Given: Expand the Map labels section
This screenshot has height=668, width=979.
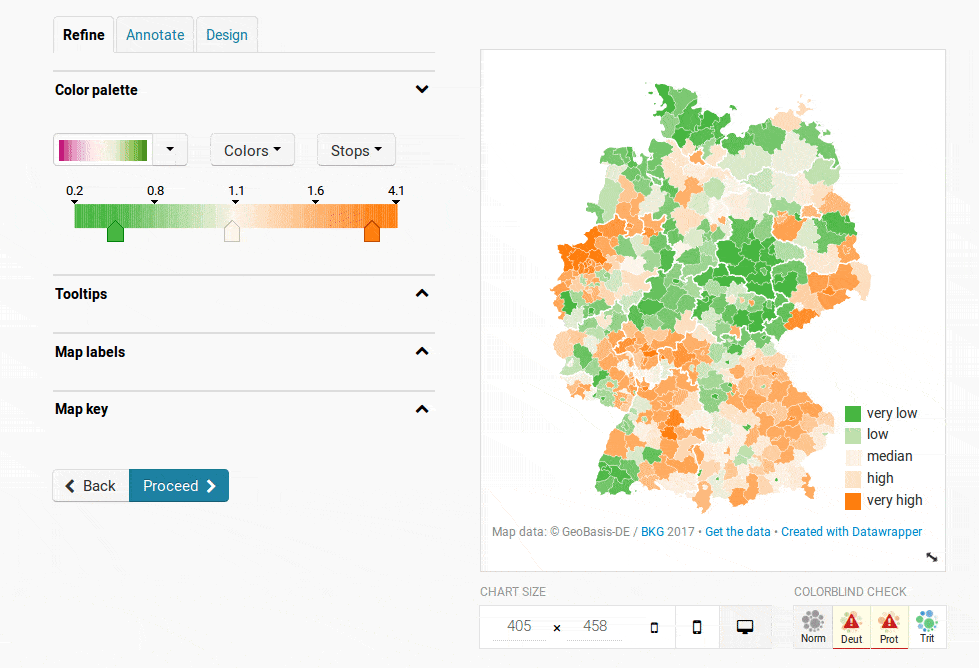Looking at the screenshot, I should pyautogui.click(x=422, y=352).
